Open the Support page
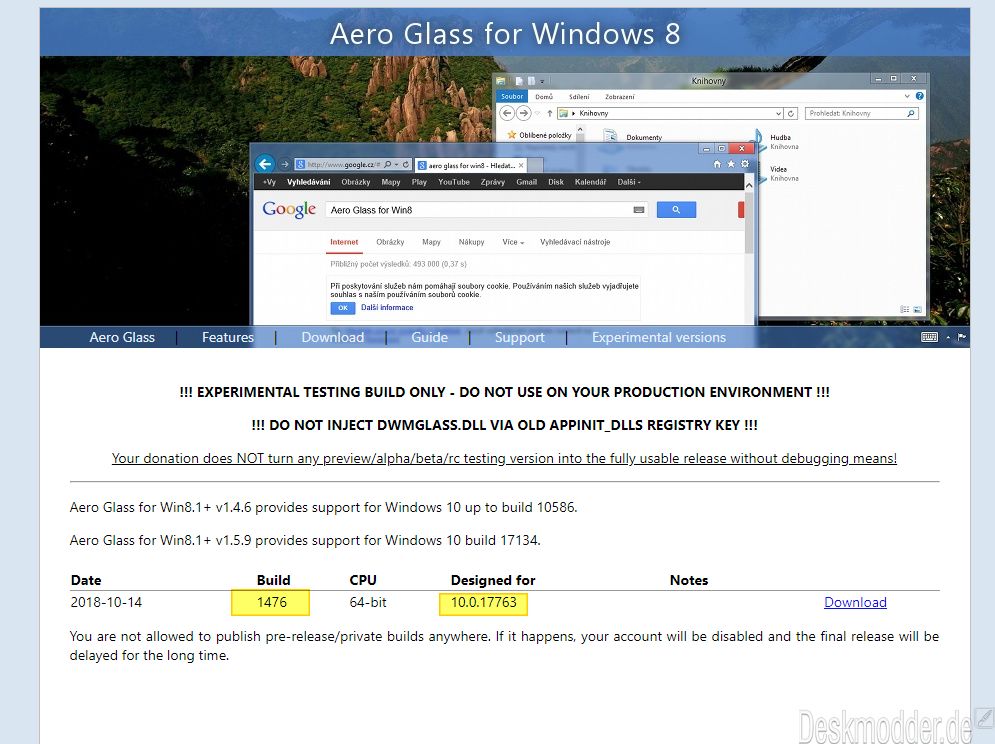 [520, 337]
